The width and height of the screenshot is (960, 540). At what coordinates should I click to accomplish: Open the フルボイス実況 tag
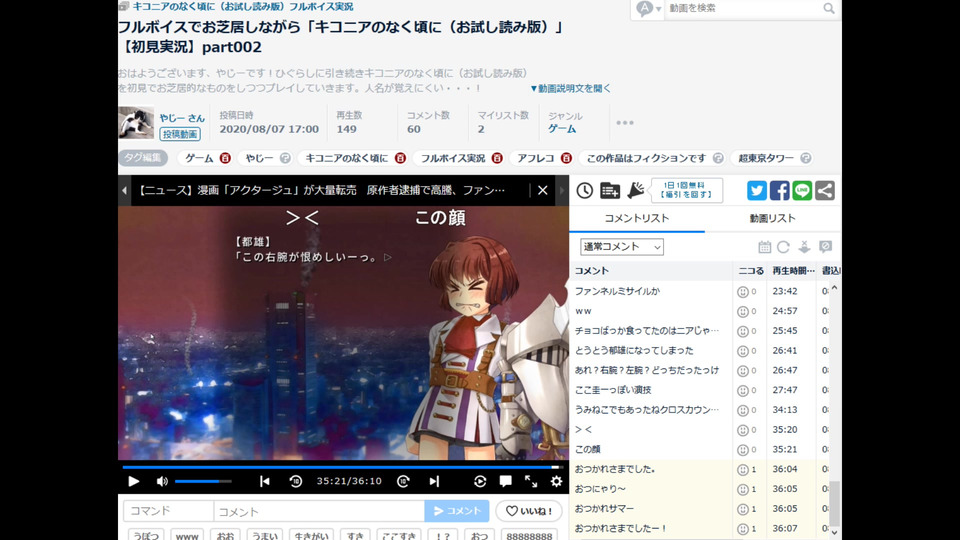click(x=452, y=158)
